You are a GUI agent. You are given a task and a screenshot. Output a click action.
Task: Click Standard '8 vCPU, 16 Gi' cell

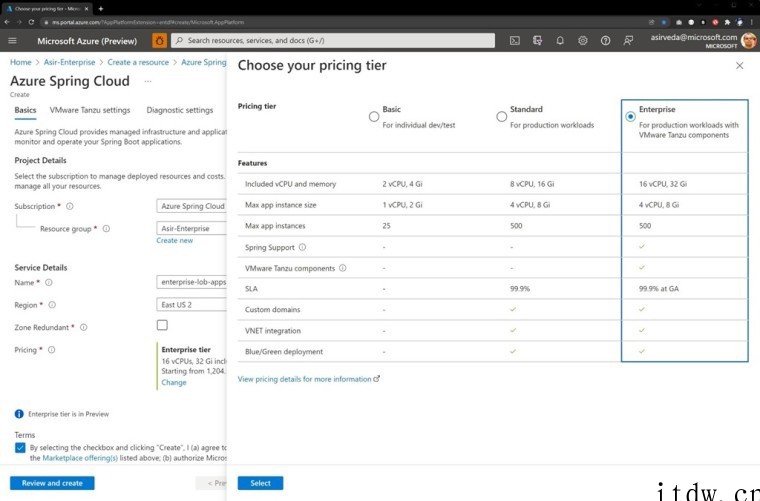point(532,184)
